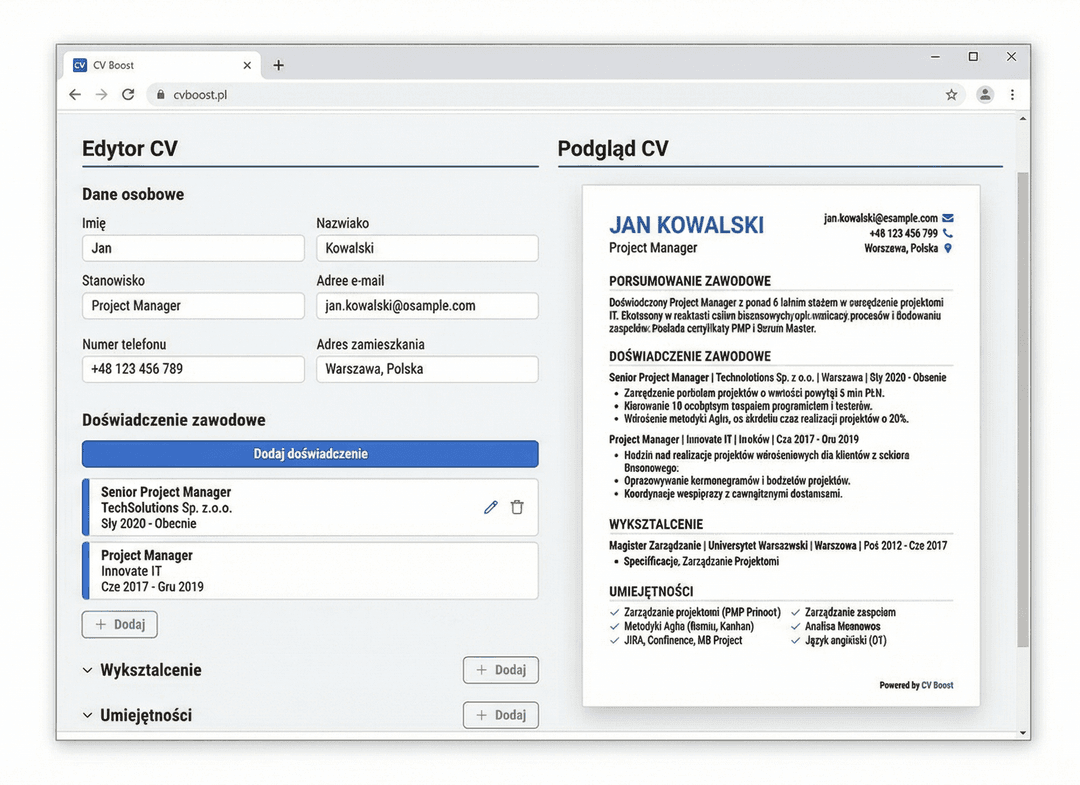Click the browser profile avatar icon
The width and height of the screenshot is (1080, 785).
pos(985,94)
